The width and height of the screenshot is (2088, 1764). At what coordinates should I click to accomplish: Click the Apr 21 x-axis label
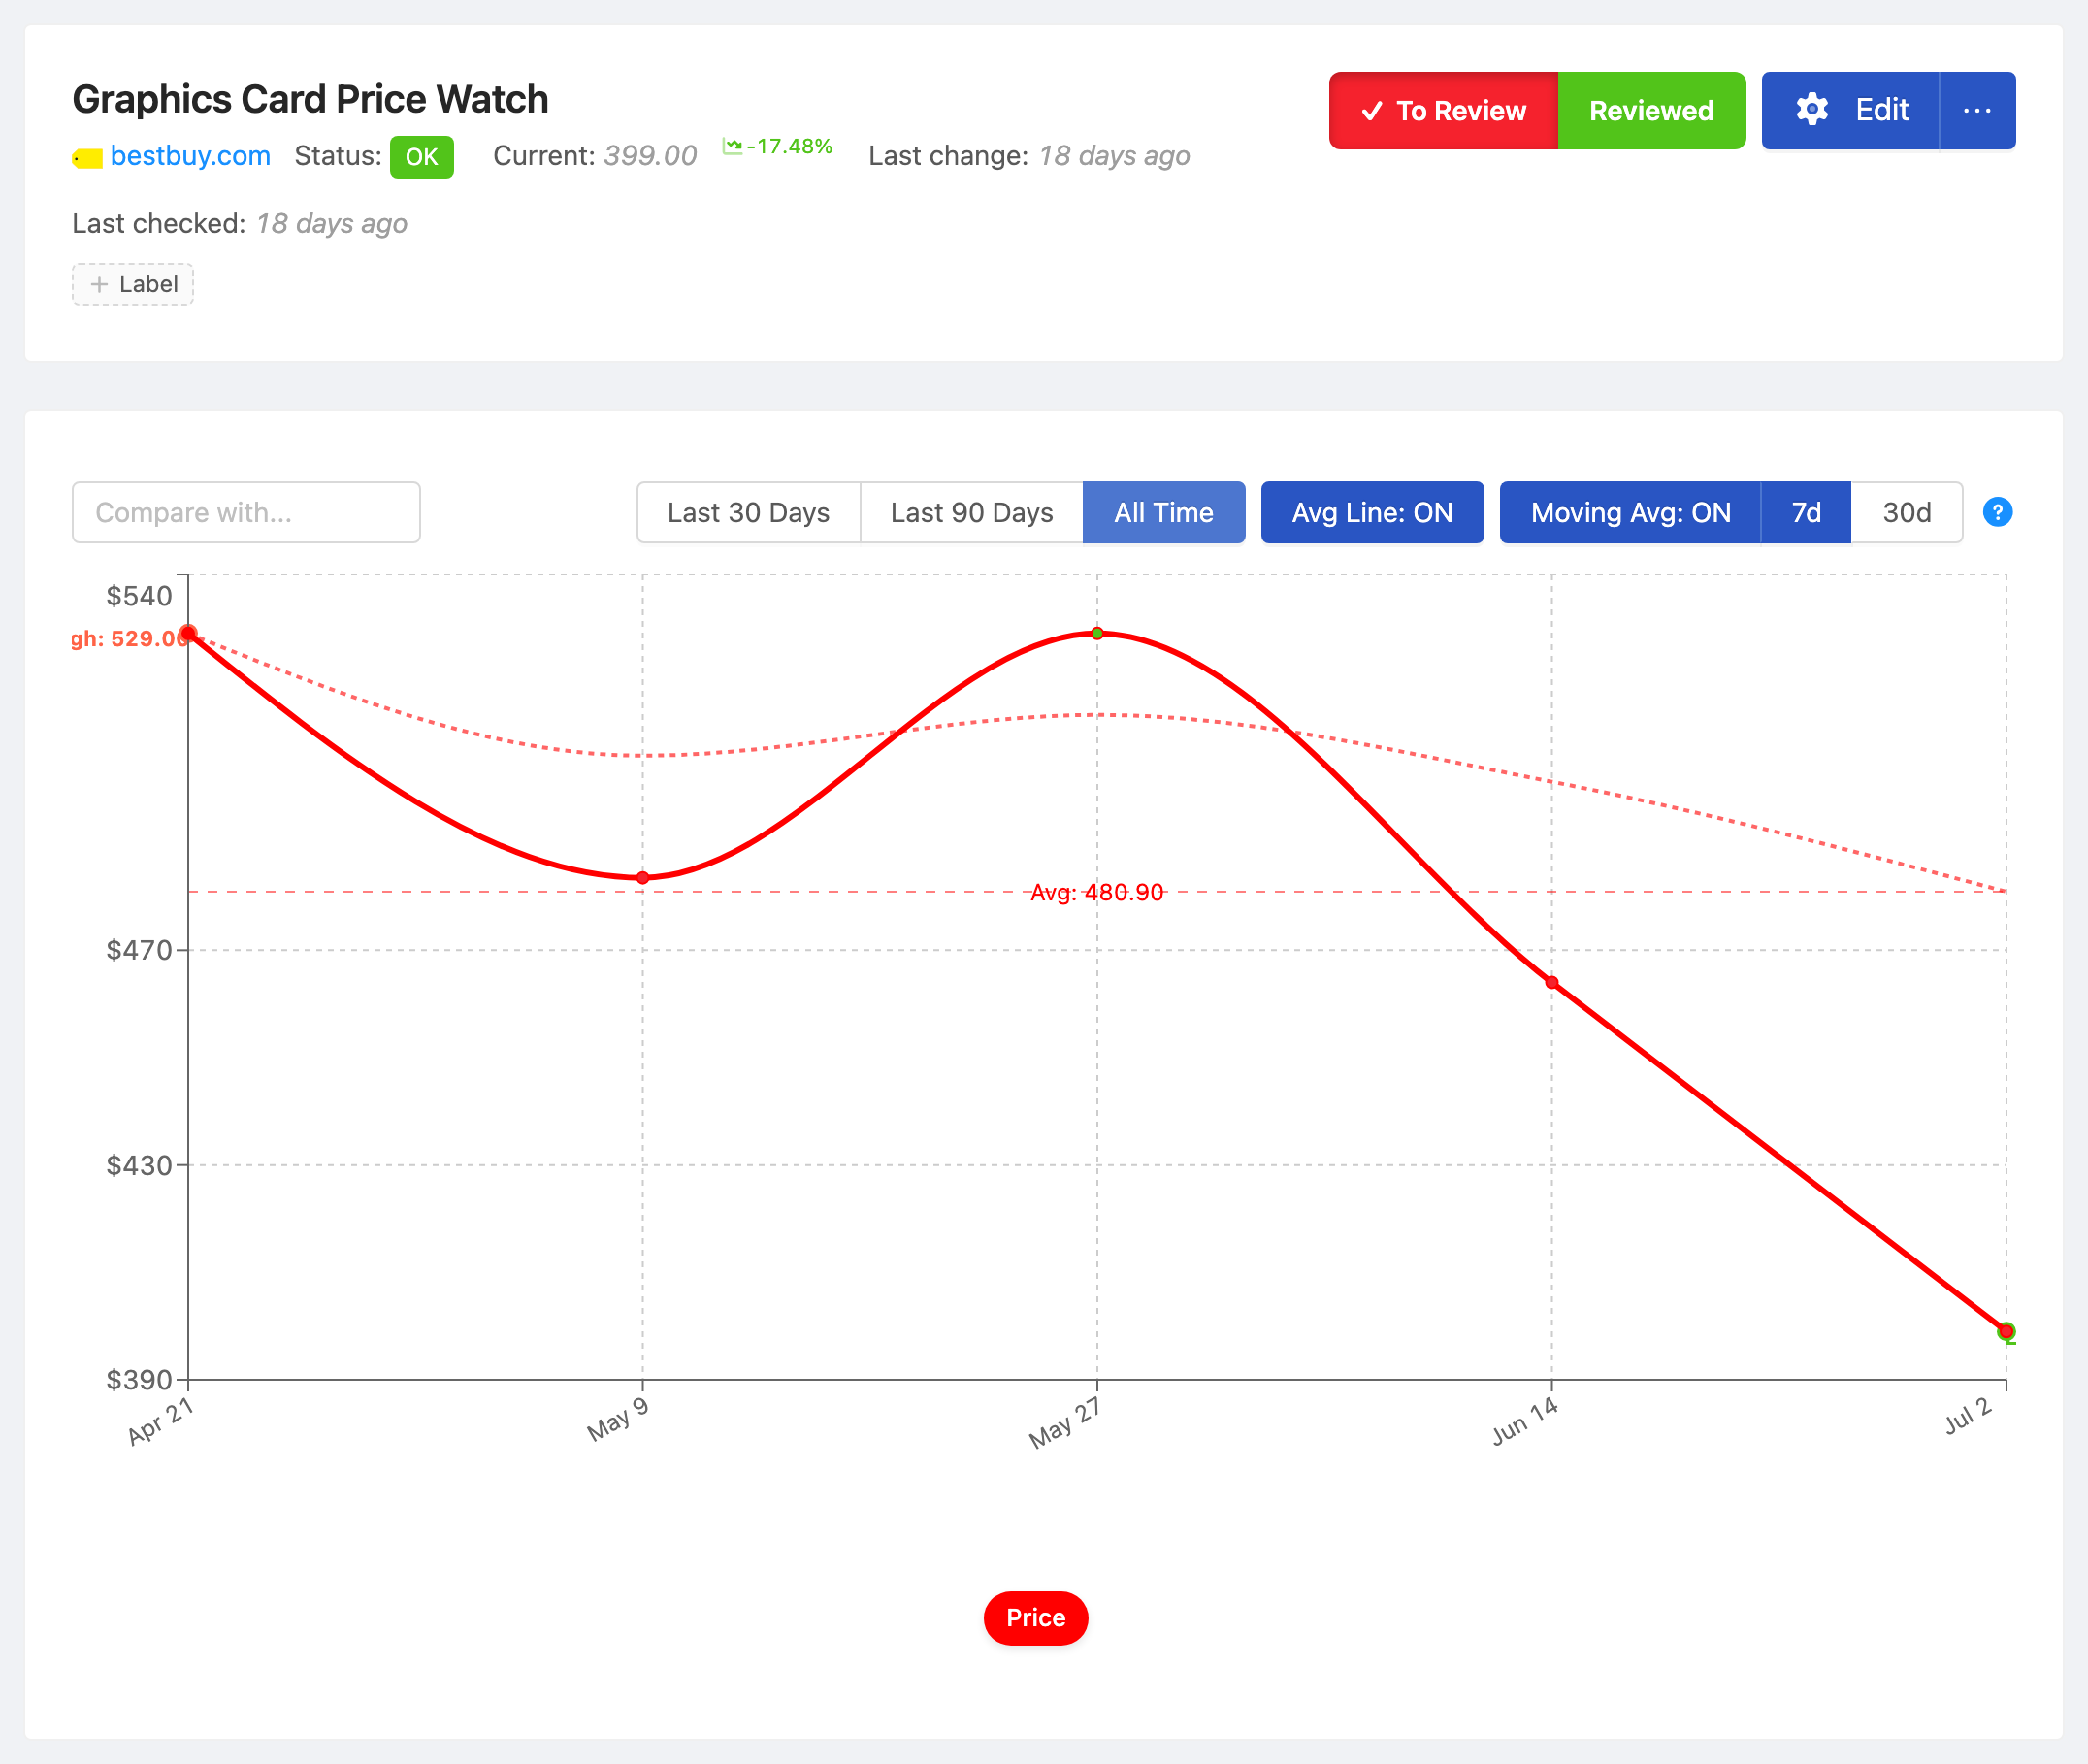pyautogui.click(x=160, y=1421)
